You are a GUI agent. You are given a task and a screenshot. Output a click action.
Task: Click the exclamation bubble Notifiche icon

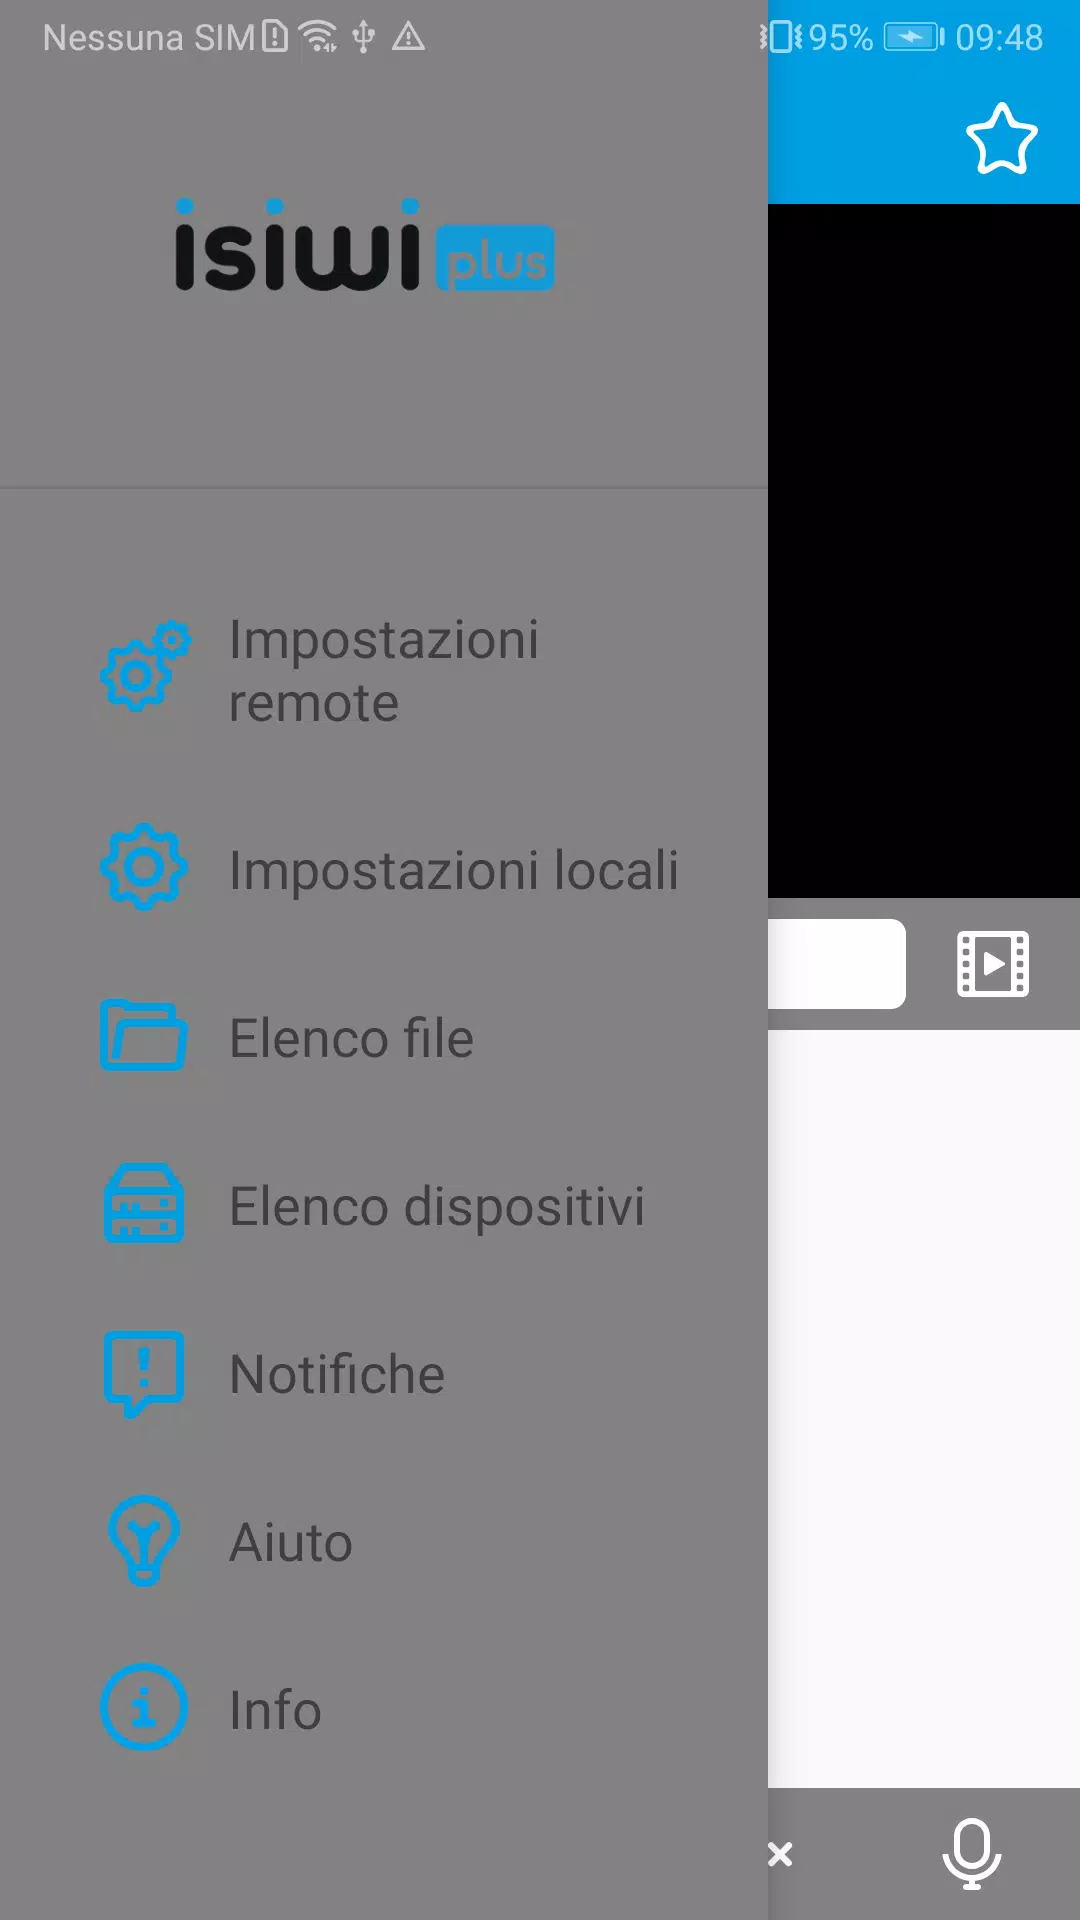pos(144,1373)
